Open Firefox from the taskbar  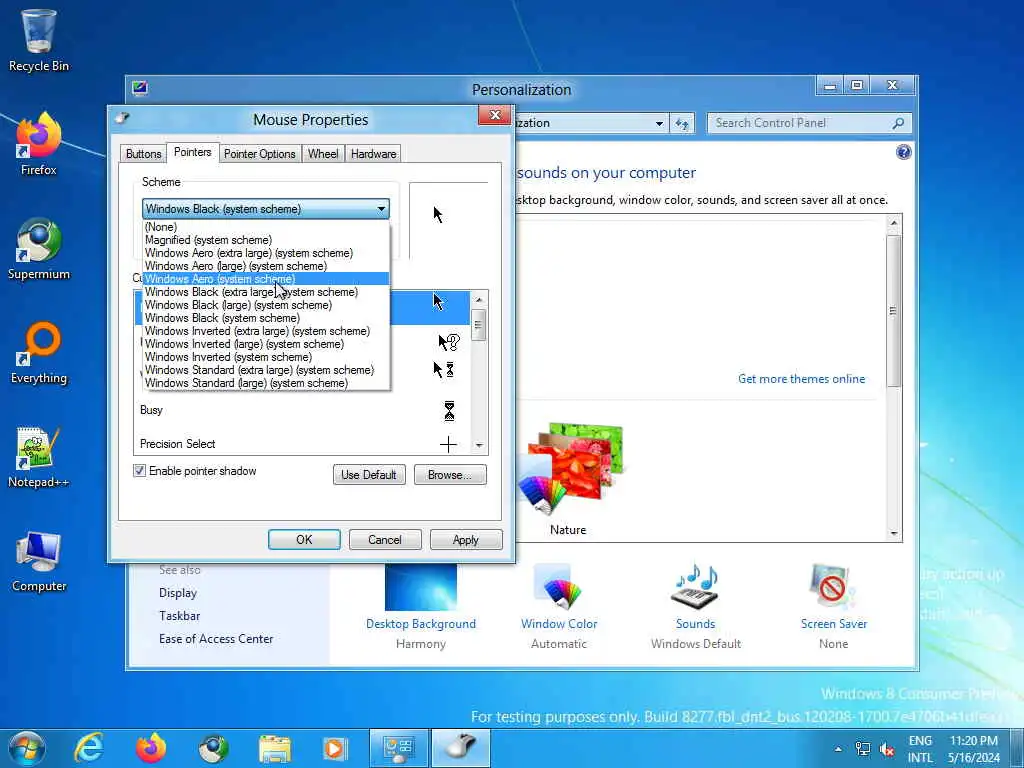151,748
